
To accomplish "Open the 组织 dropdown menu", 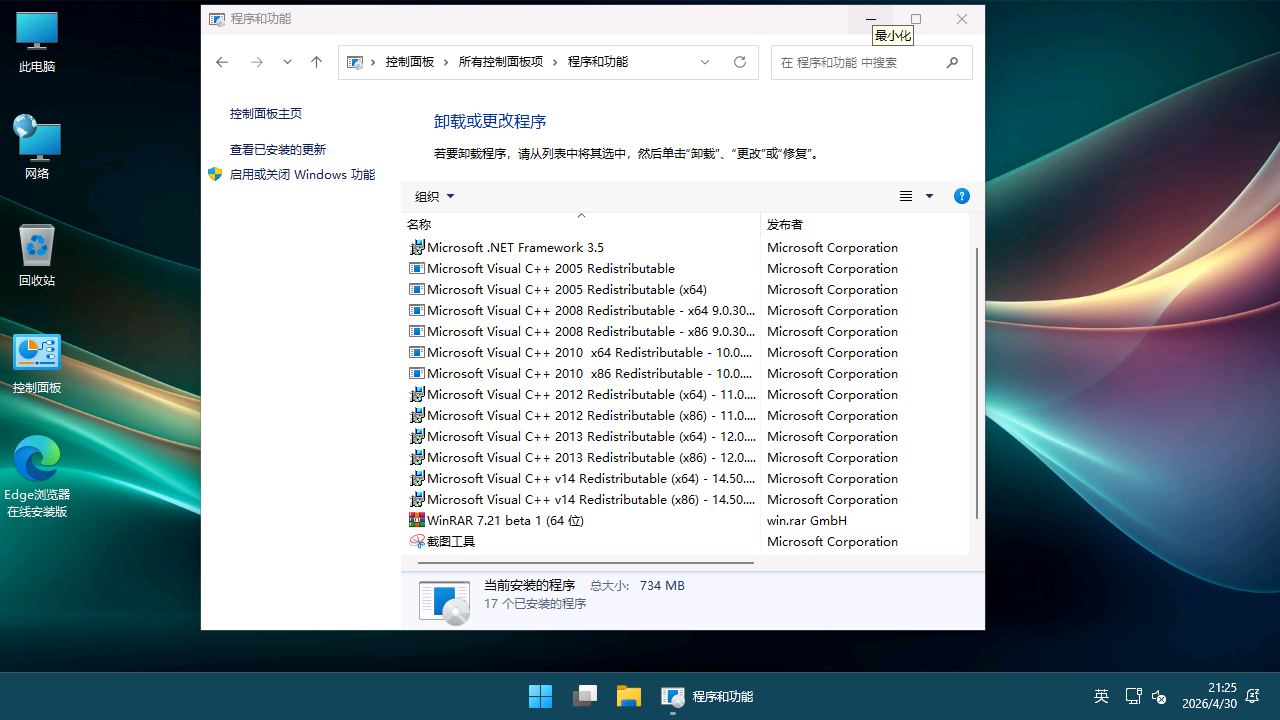I will [435, 196].
